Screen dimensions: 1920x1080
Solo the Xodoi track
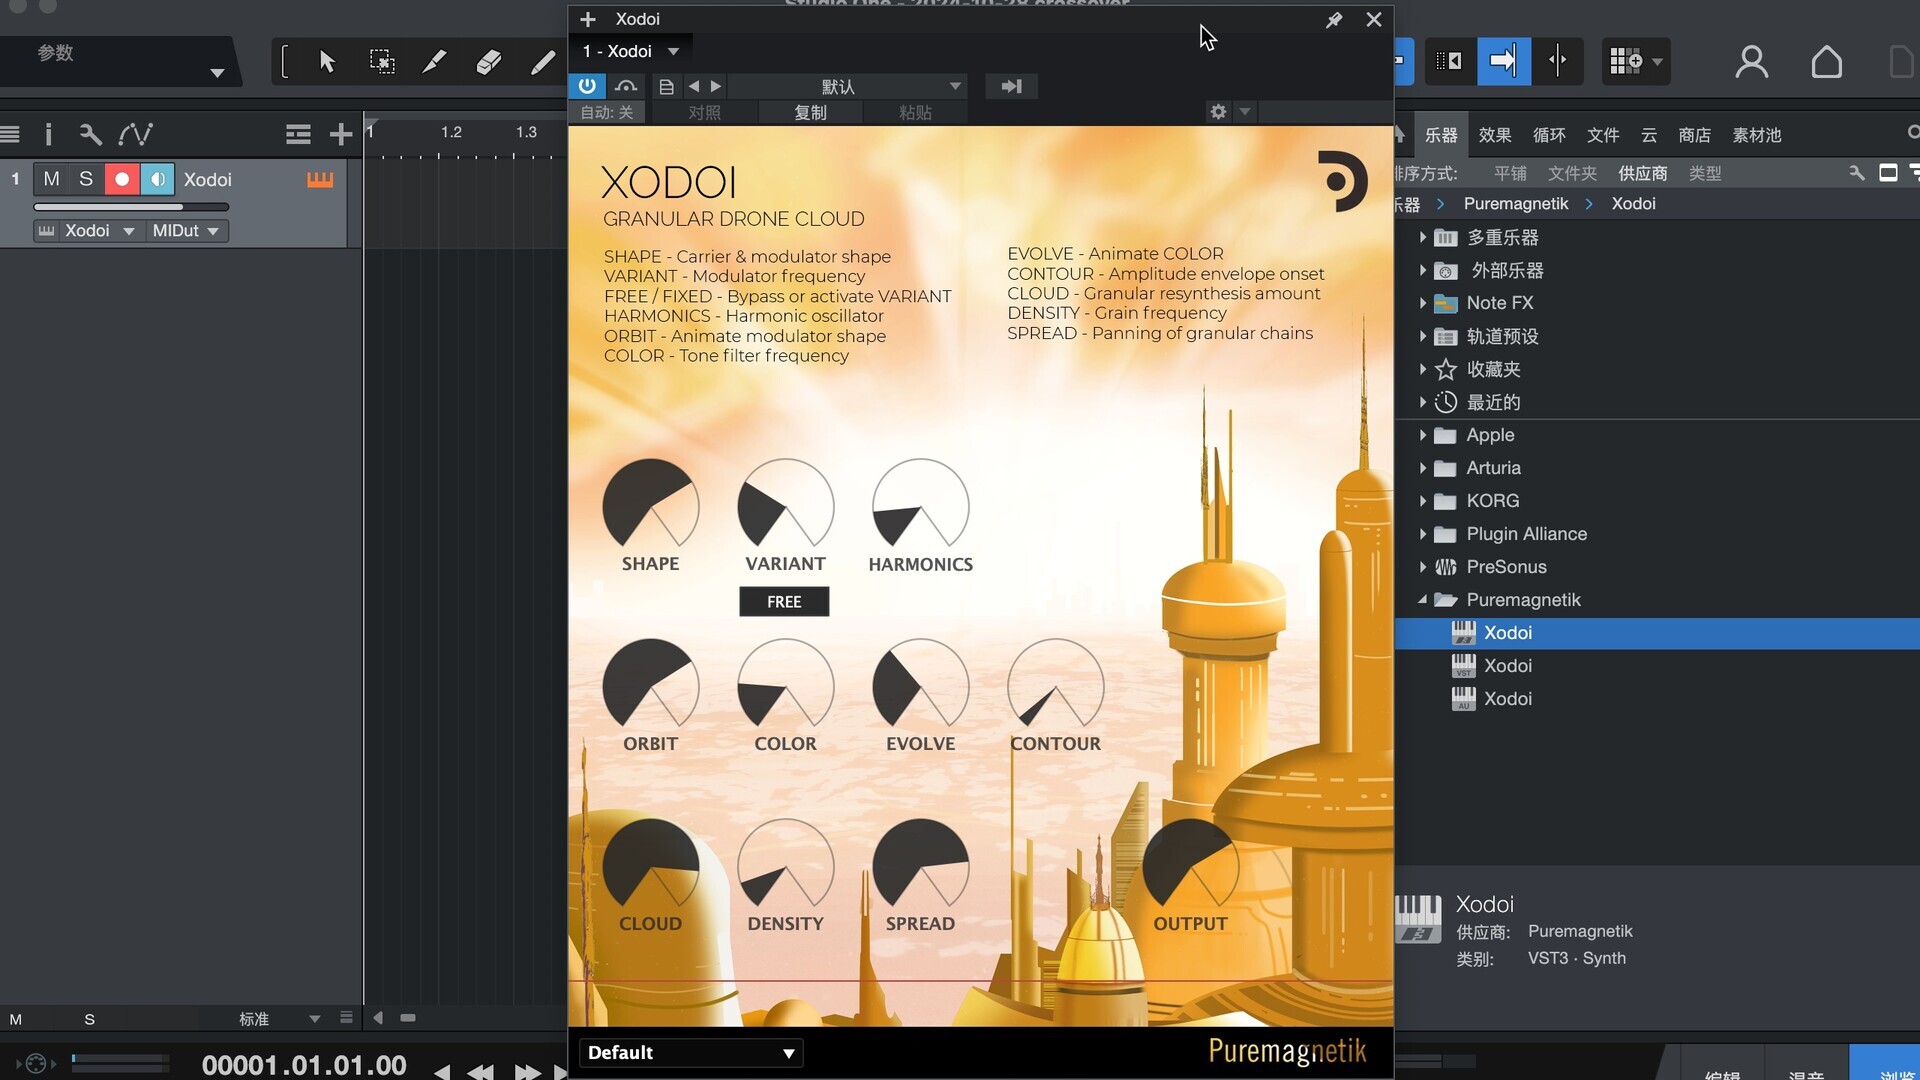(86, 179)
